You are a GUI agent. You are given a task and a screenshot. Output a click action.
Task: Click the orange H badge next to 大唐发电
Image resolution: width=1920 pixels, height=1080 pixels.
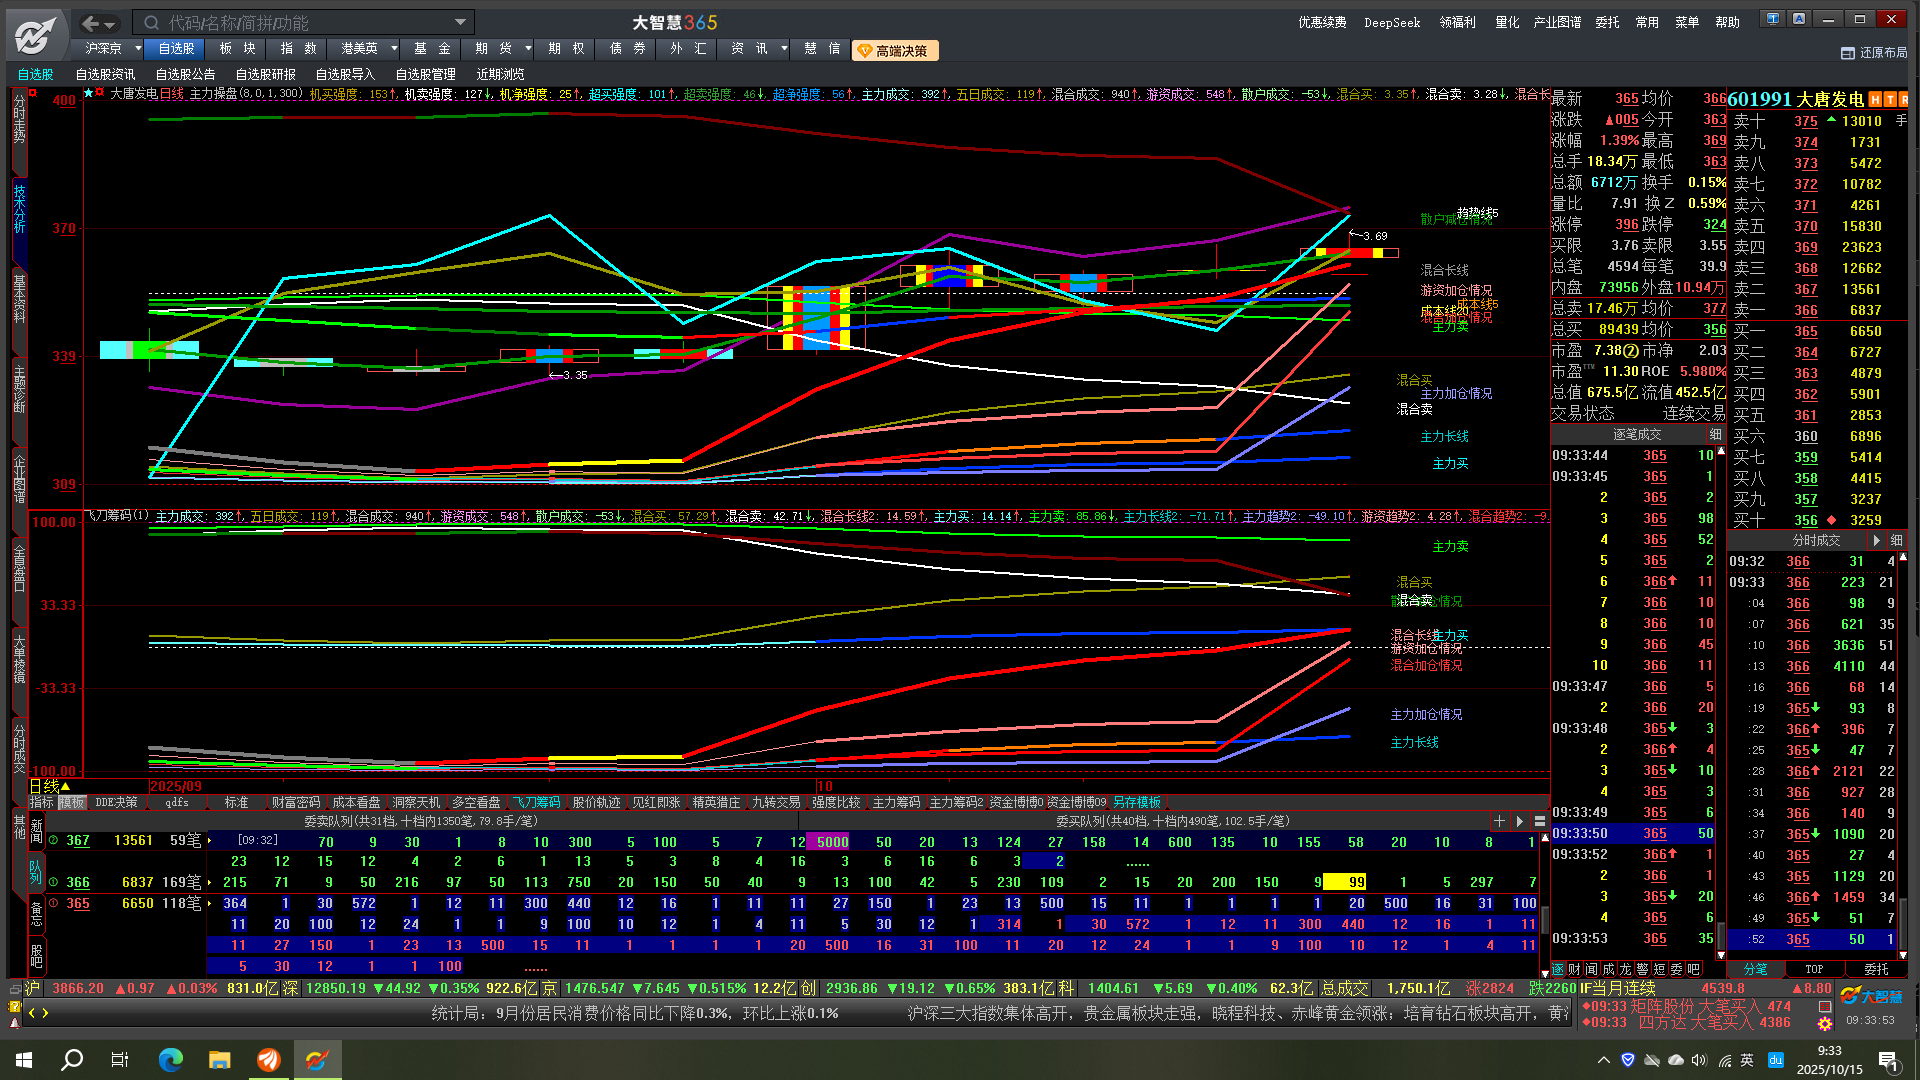(x=1875, y=99)
